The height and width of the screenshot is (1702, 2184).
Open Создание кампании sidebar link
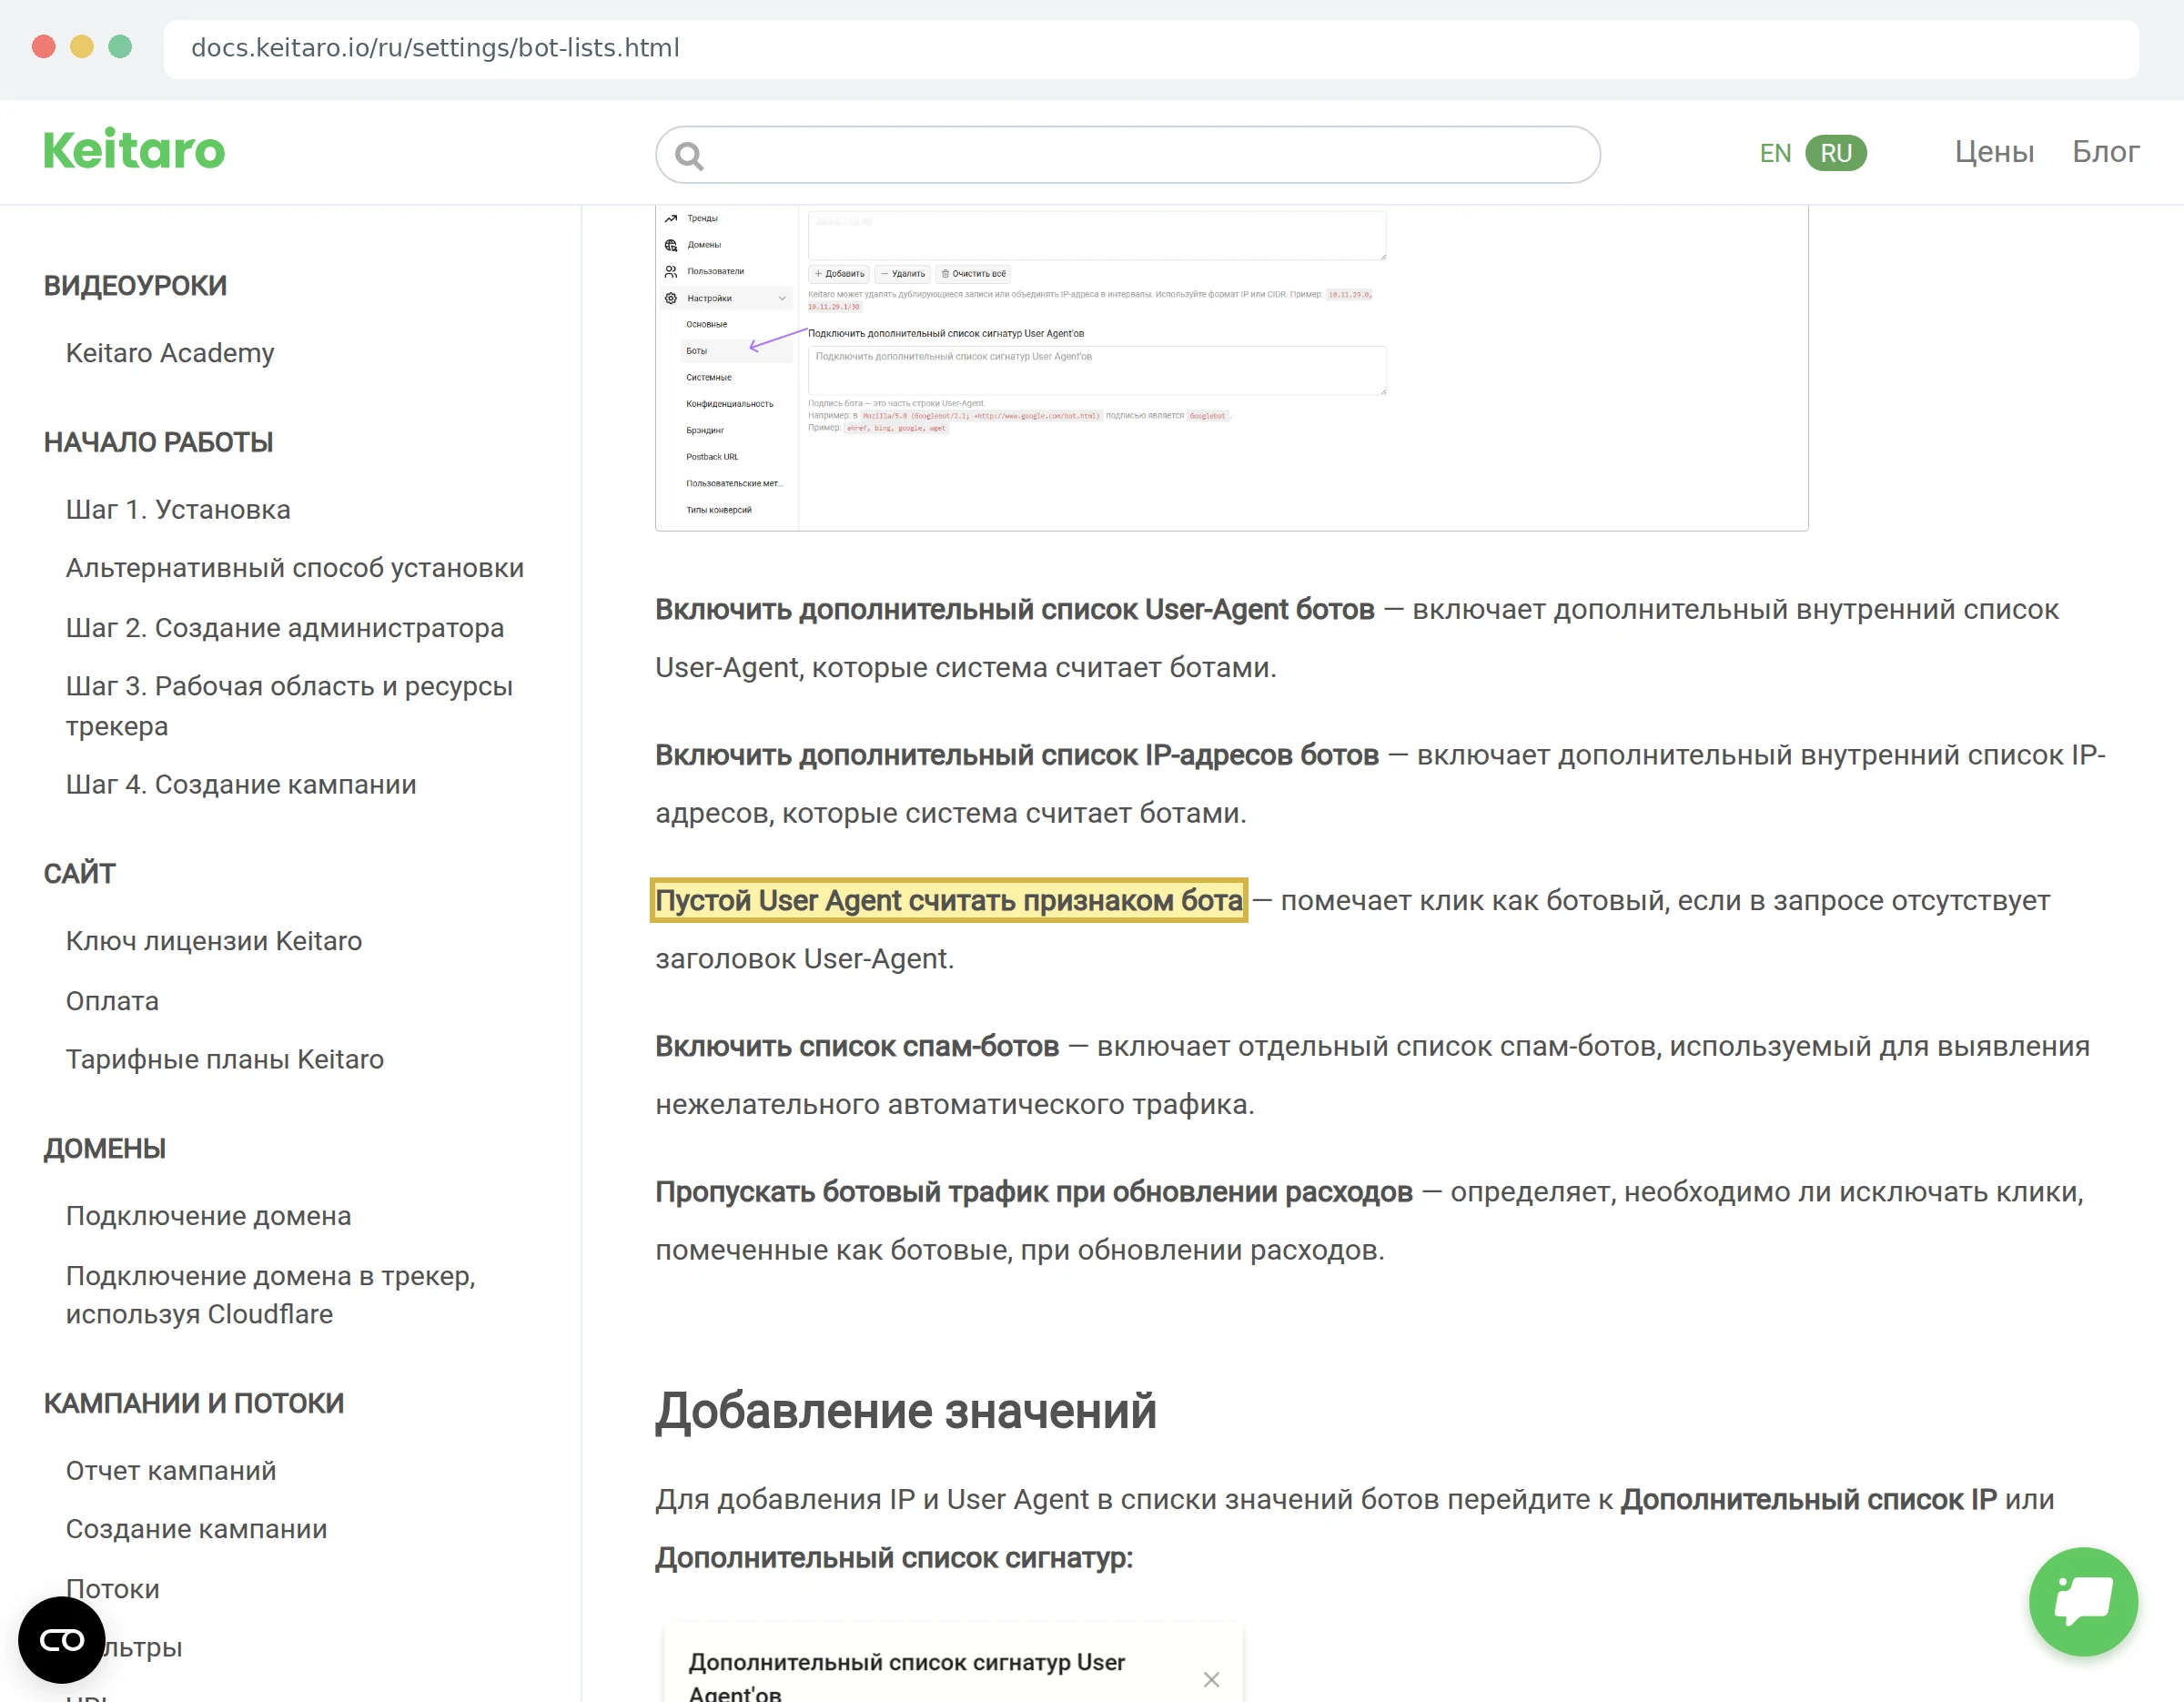pos(197,1529)
